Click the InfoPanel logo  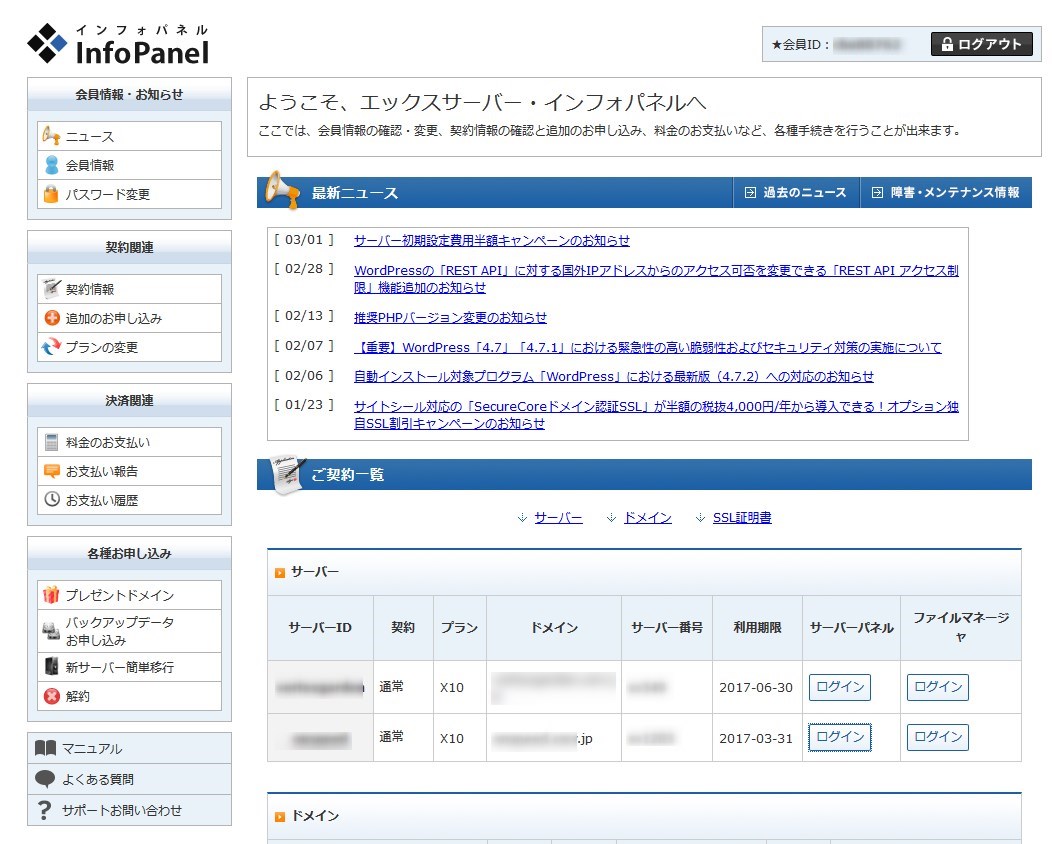click(118, 44)
